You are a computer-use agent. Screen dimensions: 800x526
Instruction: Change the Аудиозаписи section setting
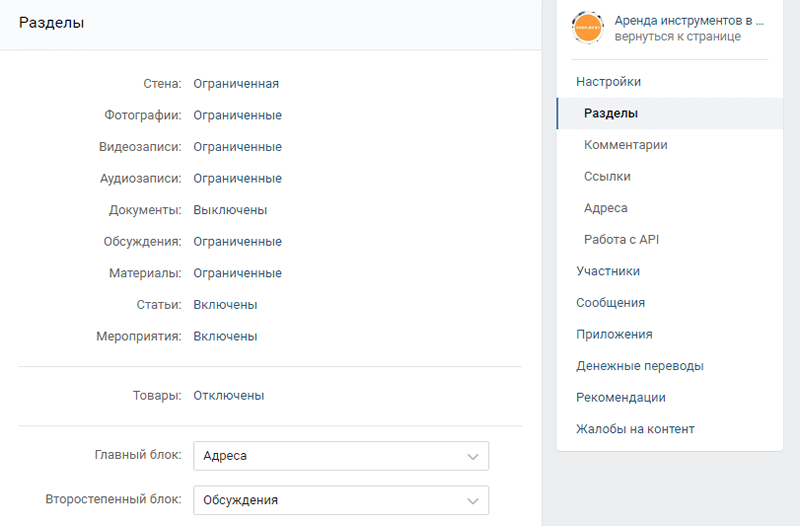237,179
